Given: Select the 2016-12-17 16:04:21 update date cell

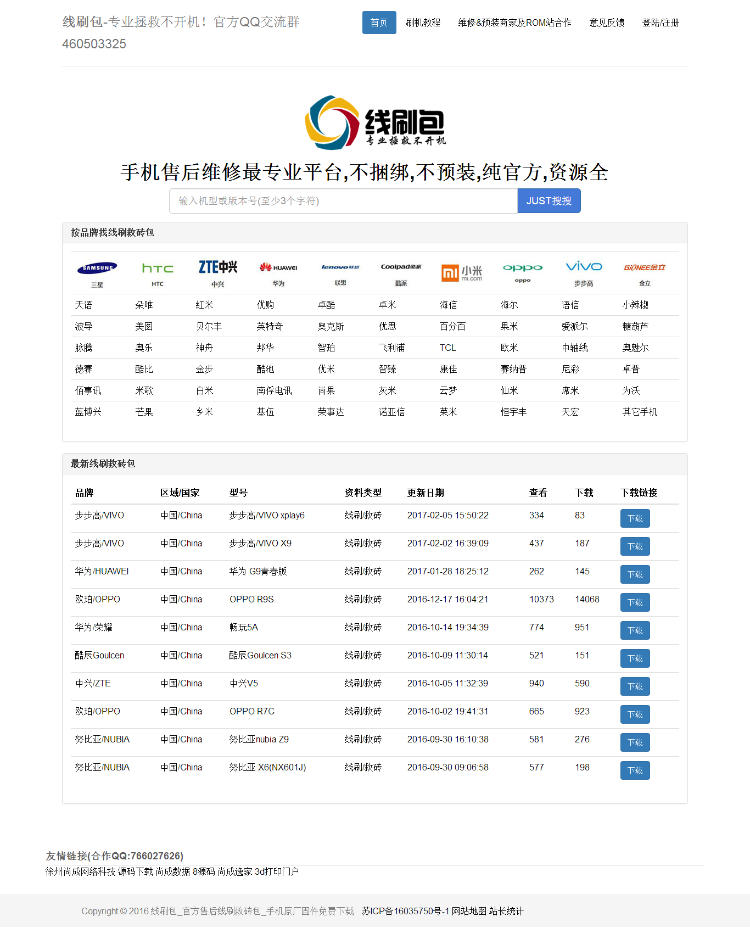Looking at the screenshot, I should point(448,600).
